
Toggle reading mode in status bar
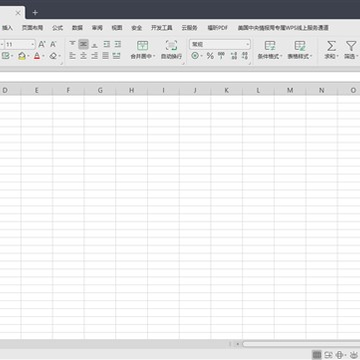[340, 355]
